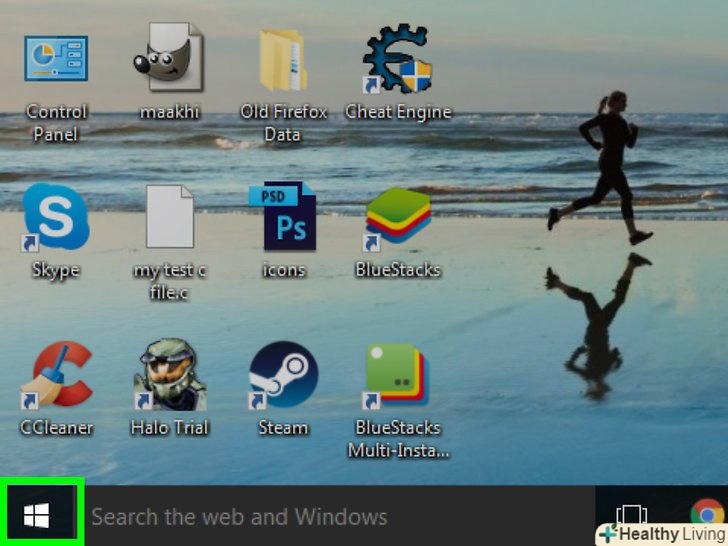The width and height of the screenshot is (728, 546).
Task: Select the maakhi GIMP file icon
Action: (x=169, y=57)
